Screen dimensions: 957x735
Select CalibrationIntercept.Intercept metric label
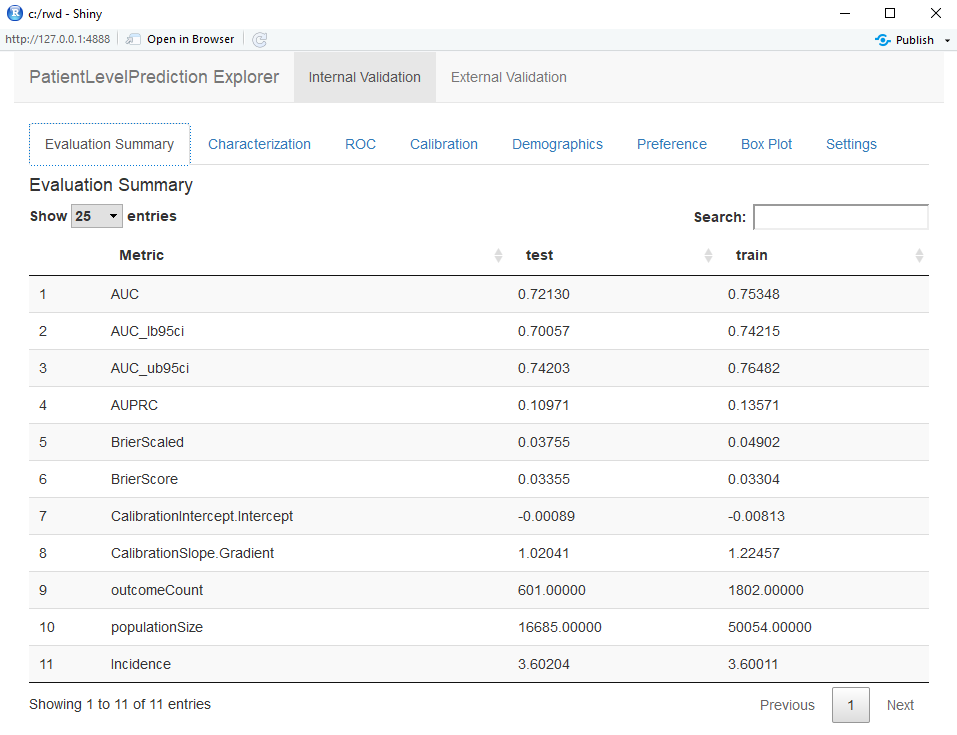201,516
